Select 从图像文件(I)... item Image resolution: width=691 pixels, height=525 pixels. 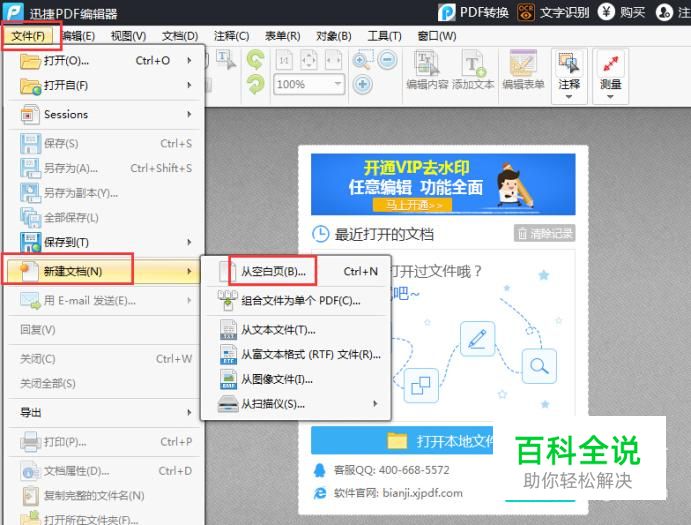(x=296, y=379)
